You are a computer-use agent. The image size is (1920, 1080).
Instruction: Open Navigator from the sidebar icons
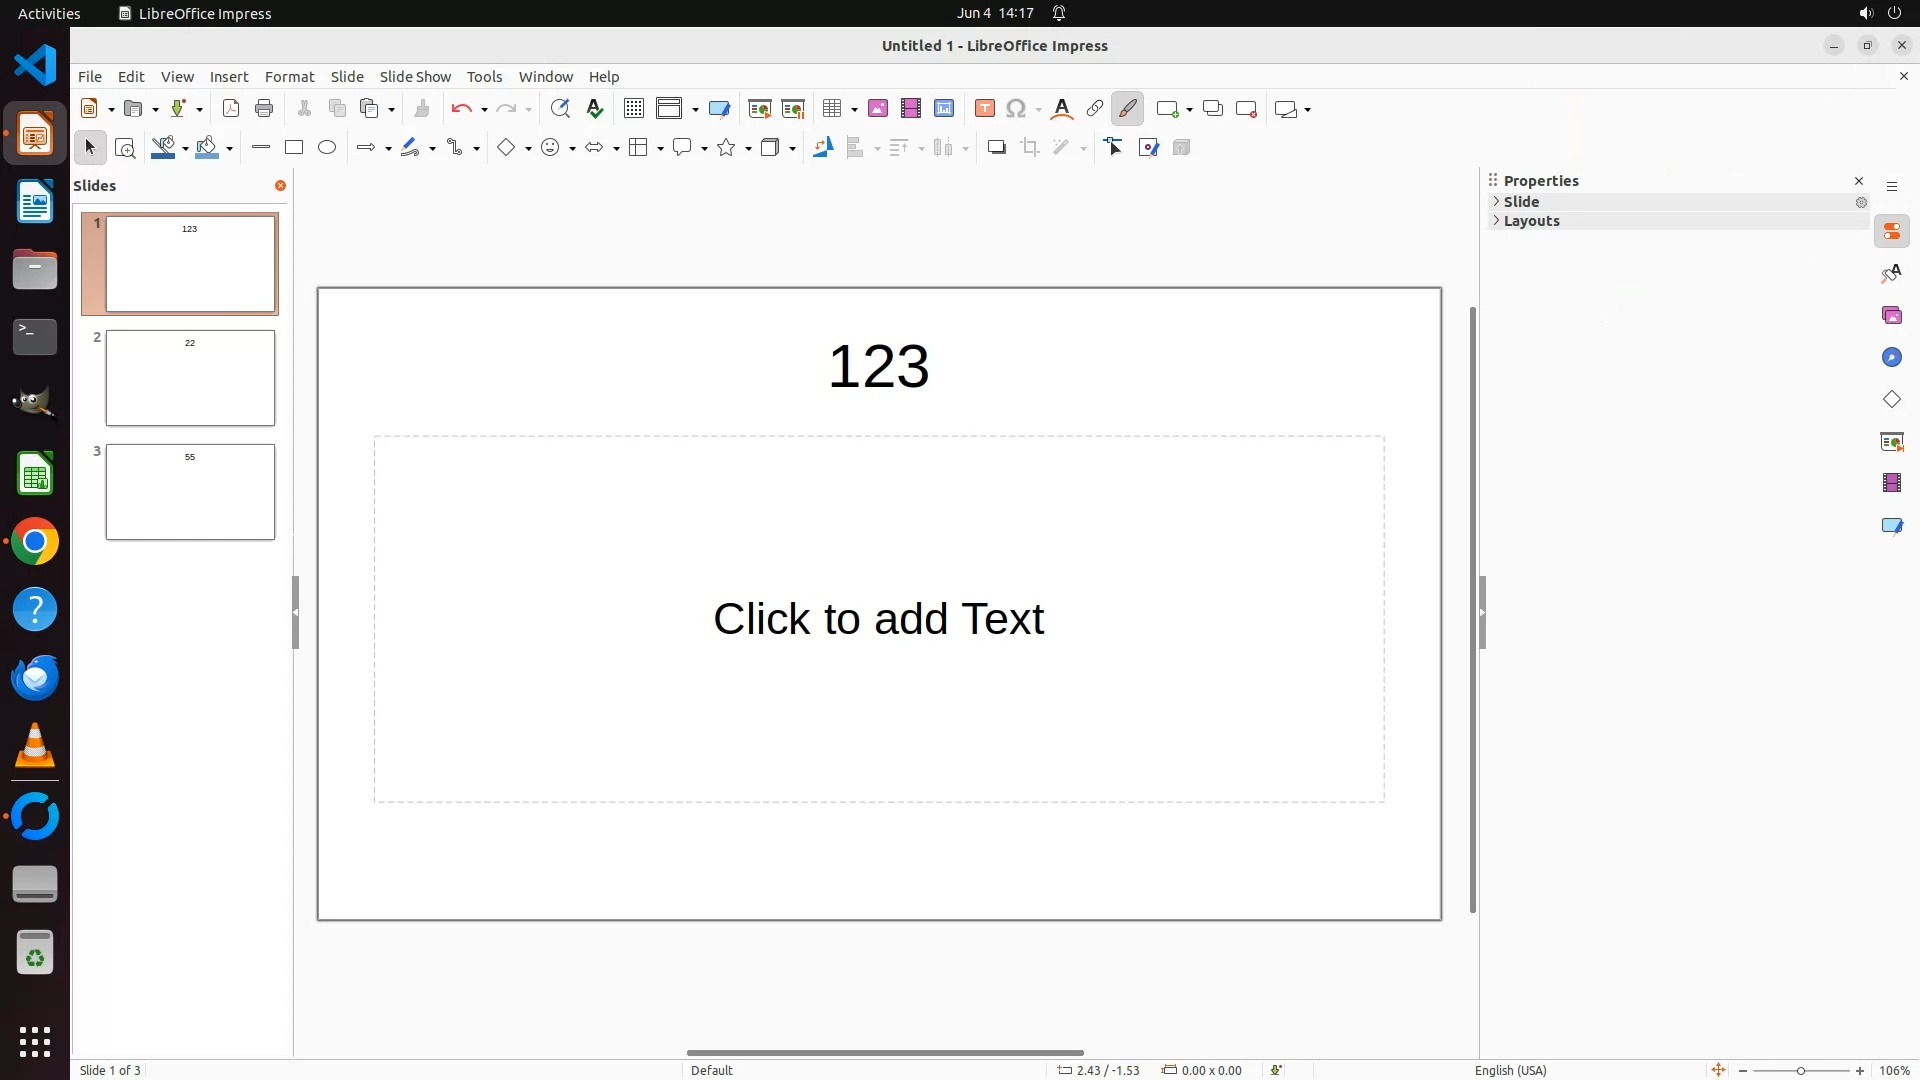(x=1891, y=358)
